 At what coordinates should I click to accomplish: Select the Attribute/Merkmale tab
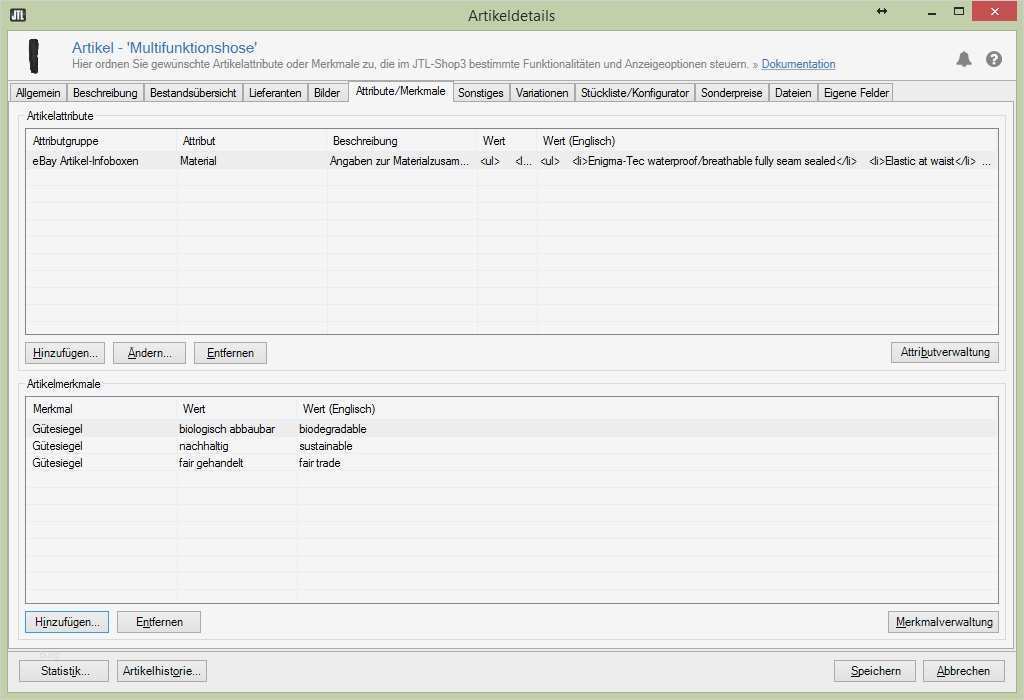400,91
